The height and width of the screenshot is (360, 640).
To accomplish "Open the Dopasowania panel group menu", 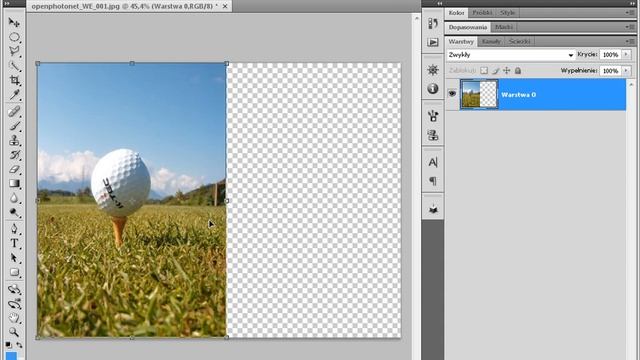I will 630,27.
